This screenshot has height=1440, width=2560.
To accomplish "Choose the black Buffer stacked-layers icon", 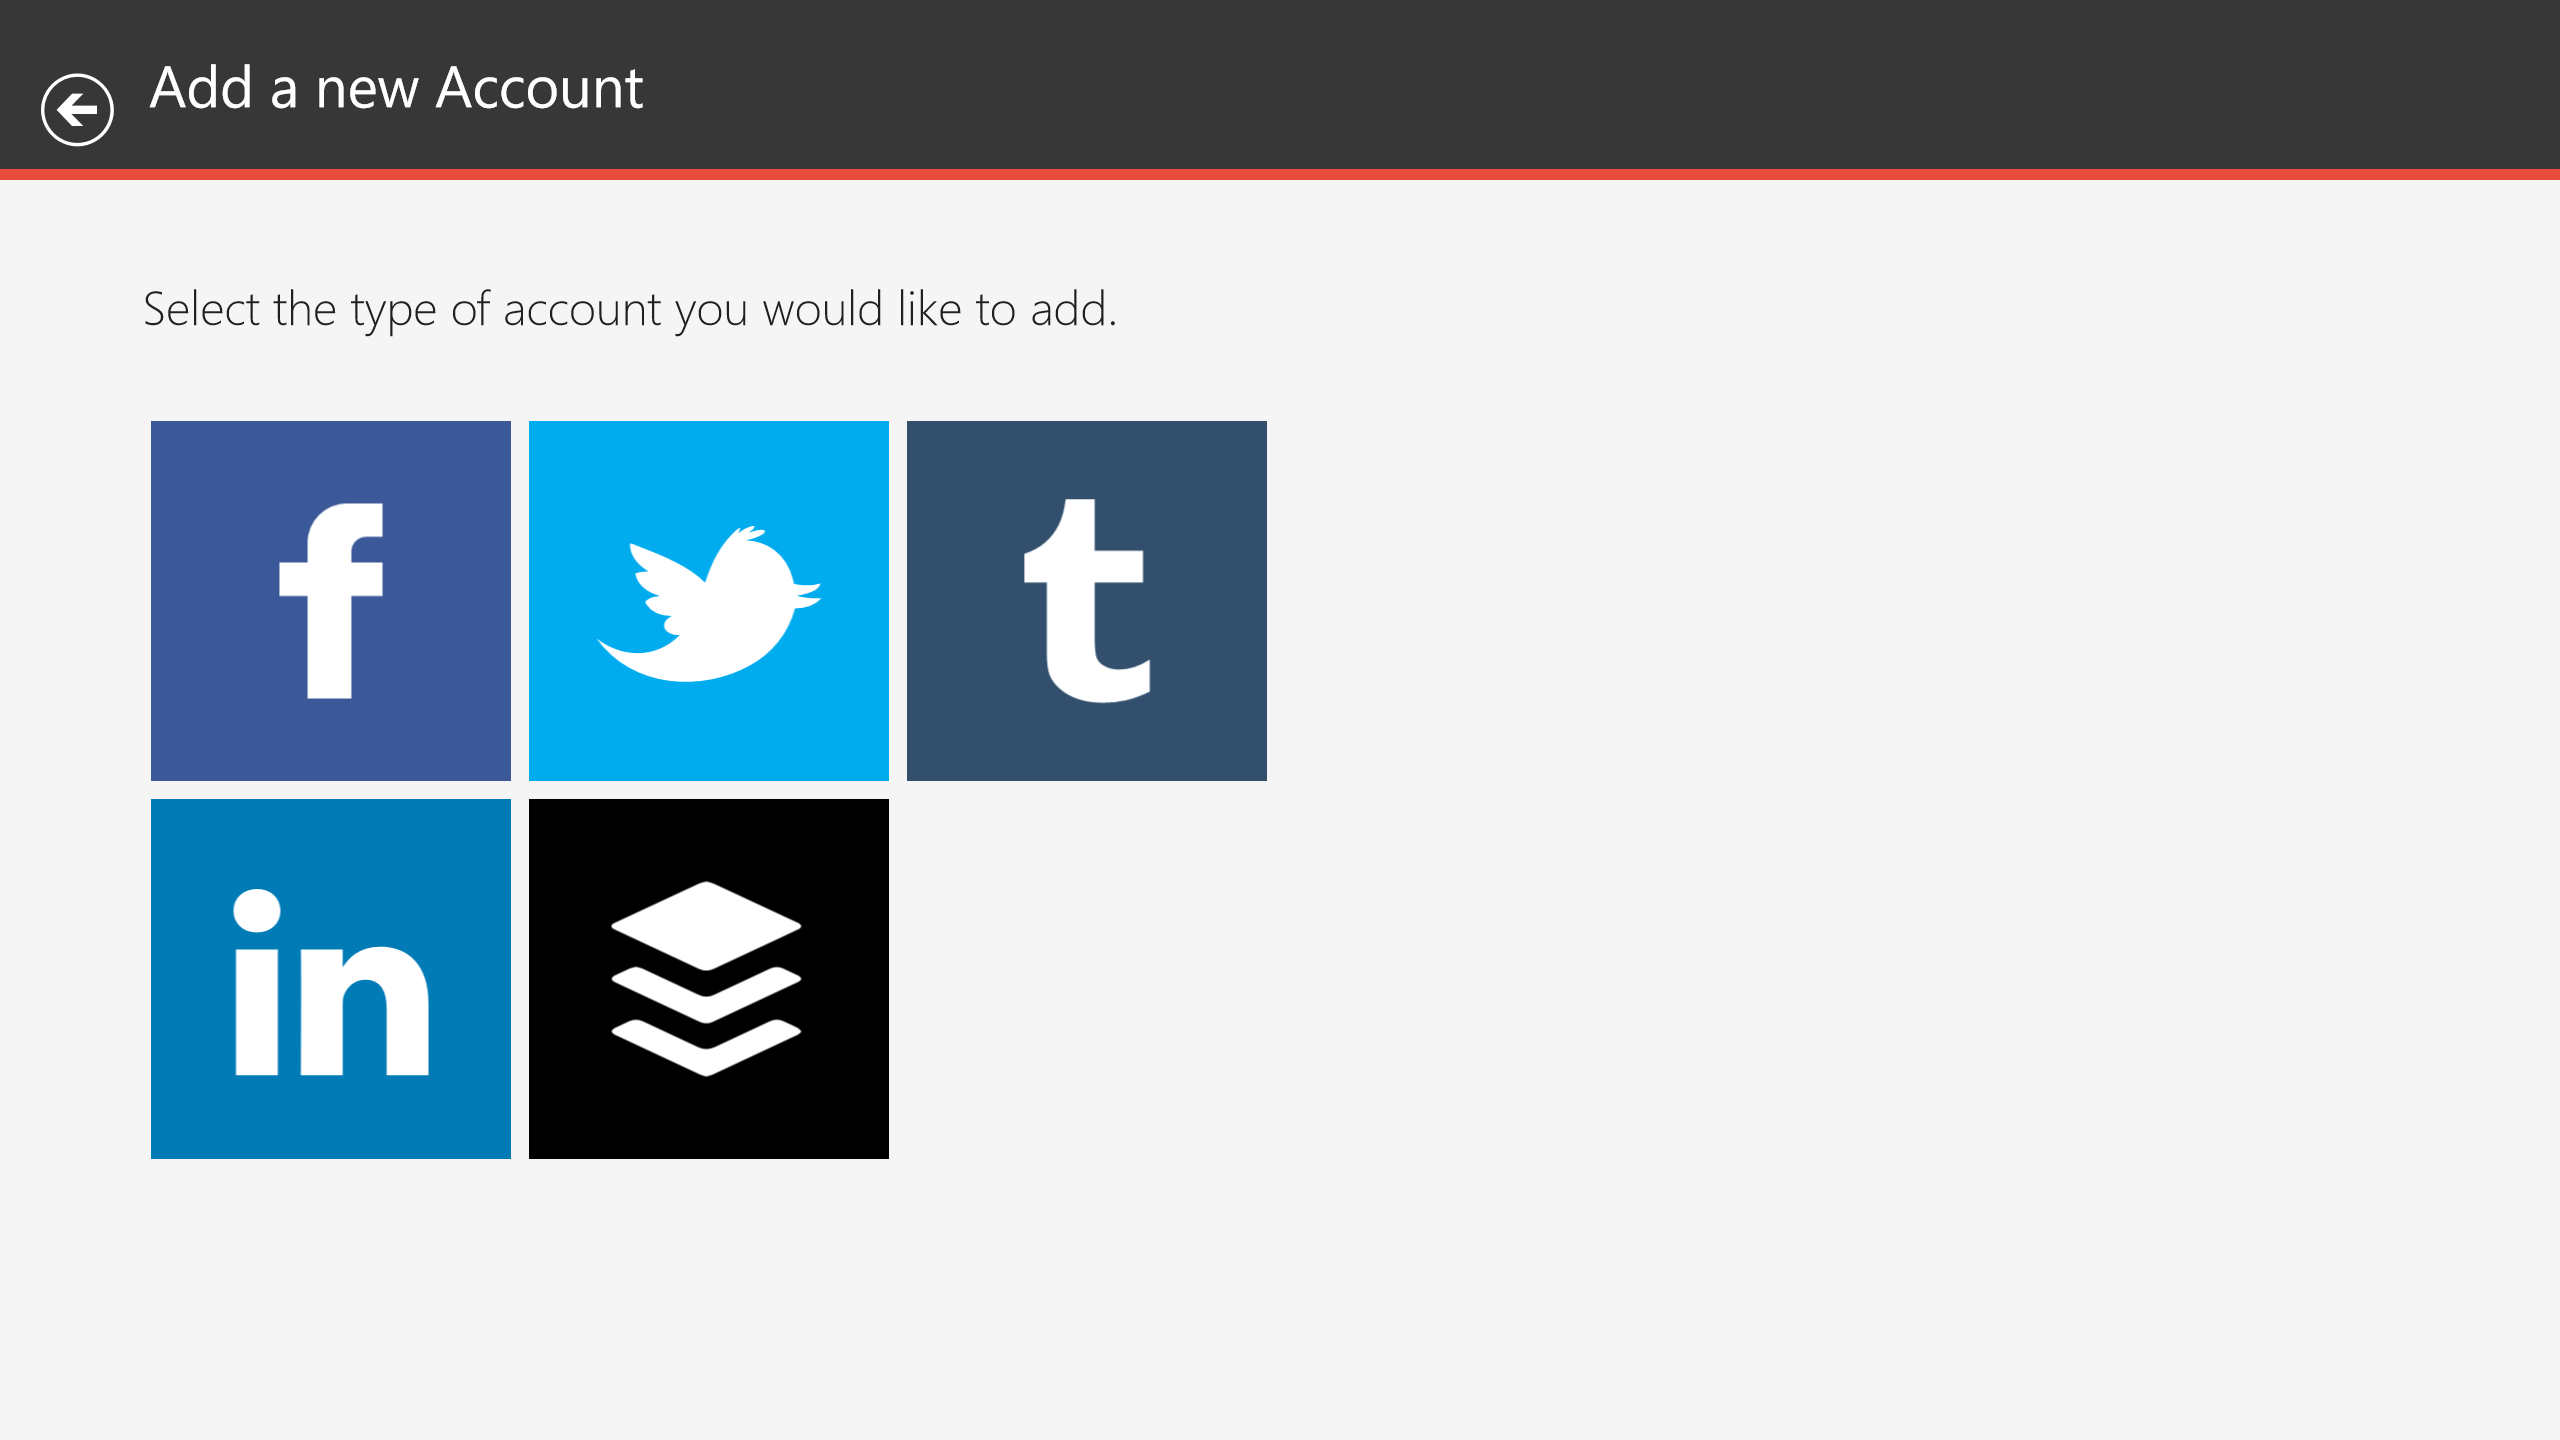I will [x=709, y=978].
